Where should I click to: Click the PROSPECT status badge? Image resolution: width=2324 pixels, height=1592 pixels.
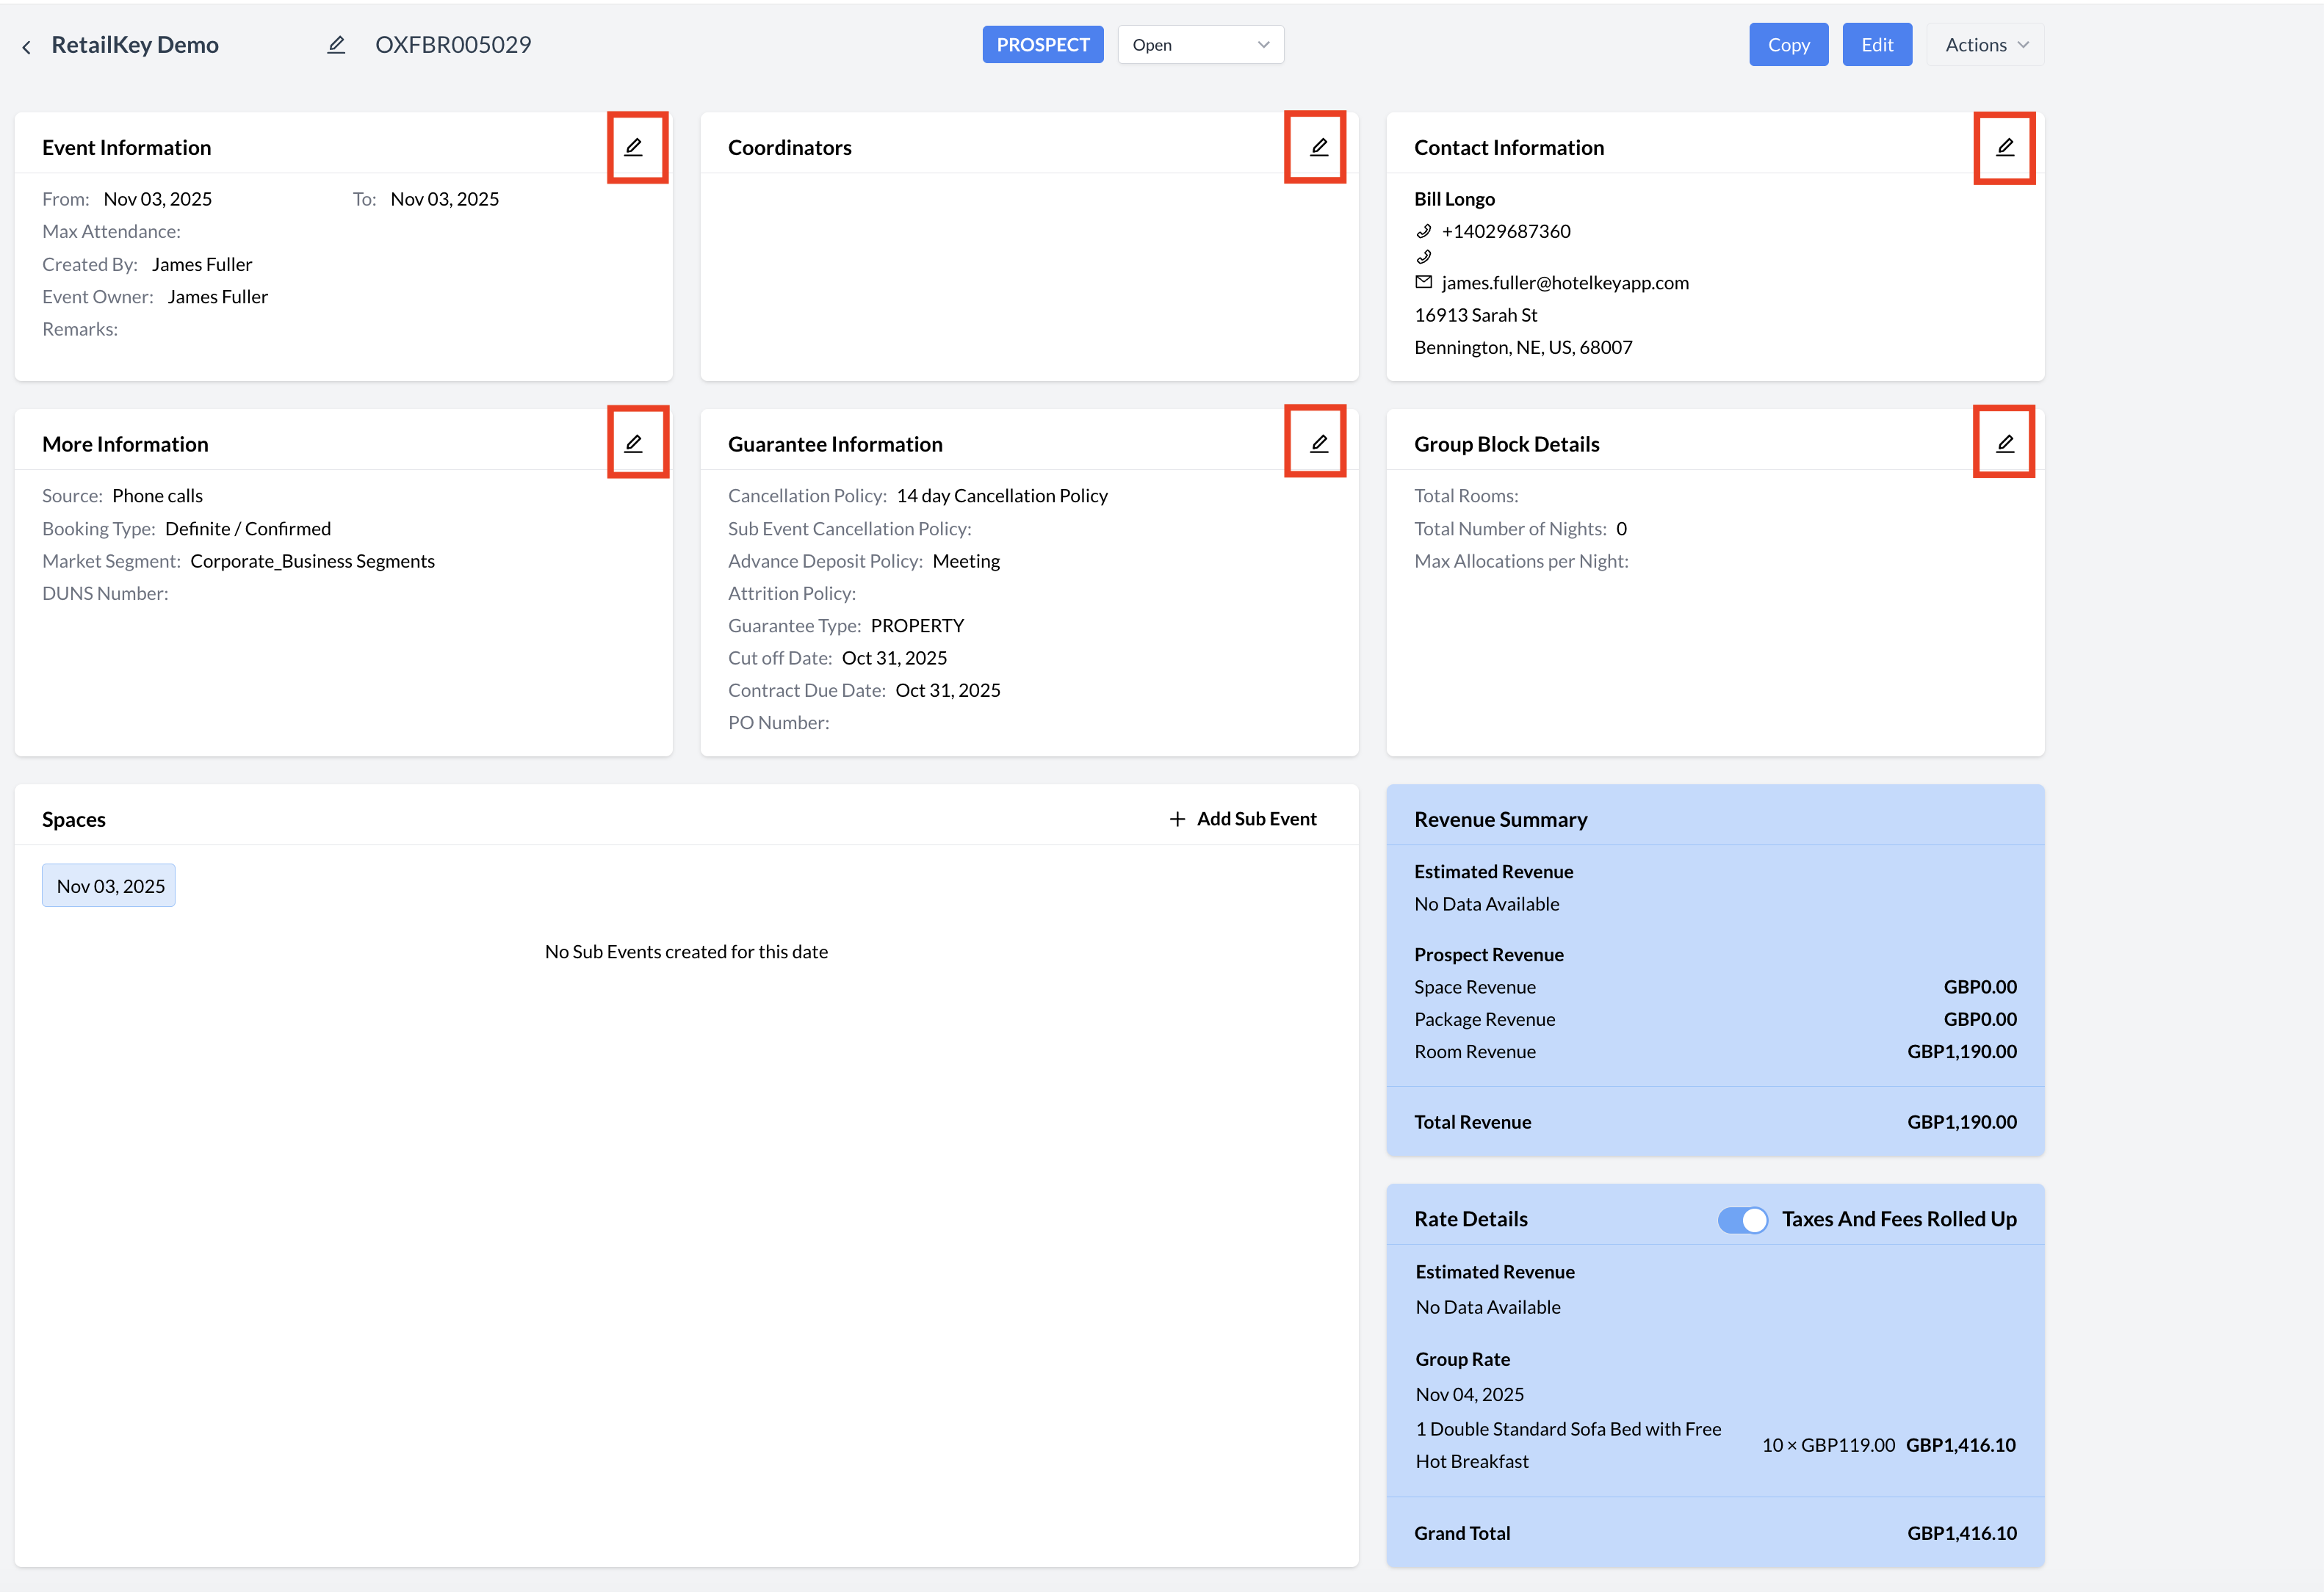click(x=1042, y=45)
